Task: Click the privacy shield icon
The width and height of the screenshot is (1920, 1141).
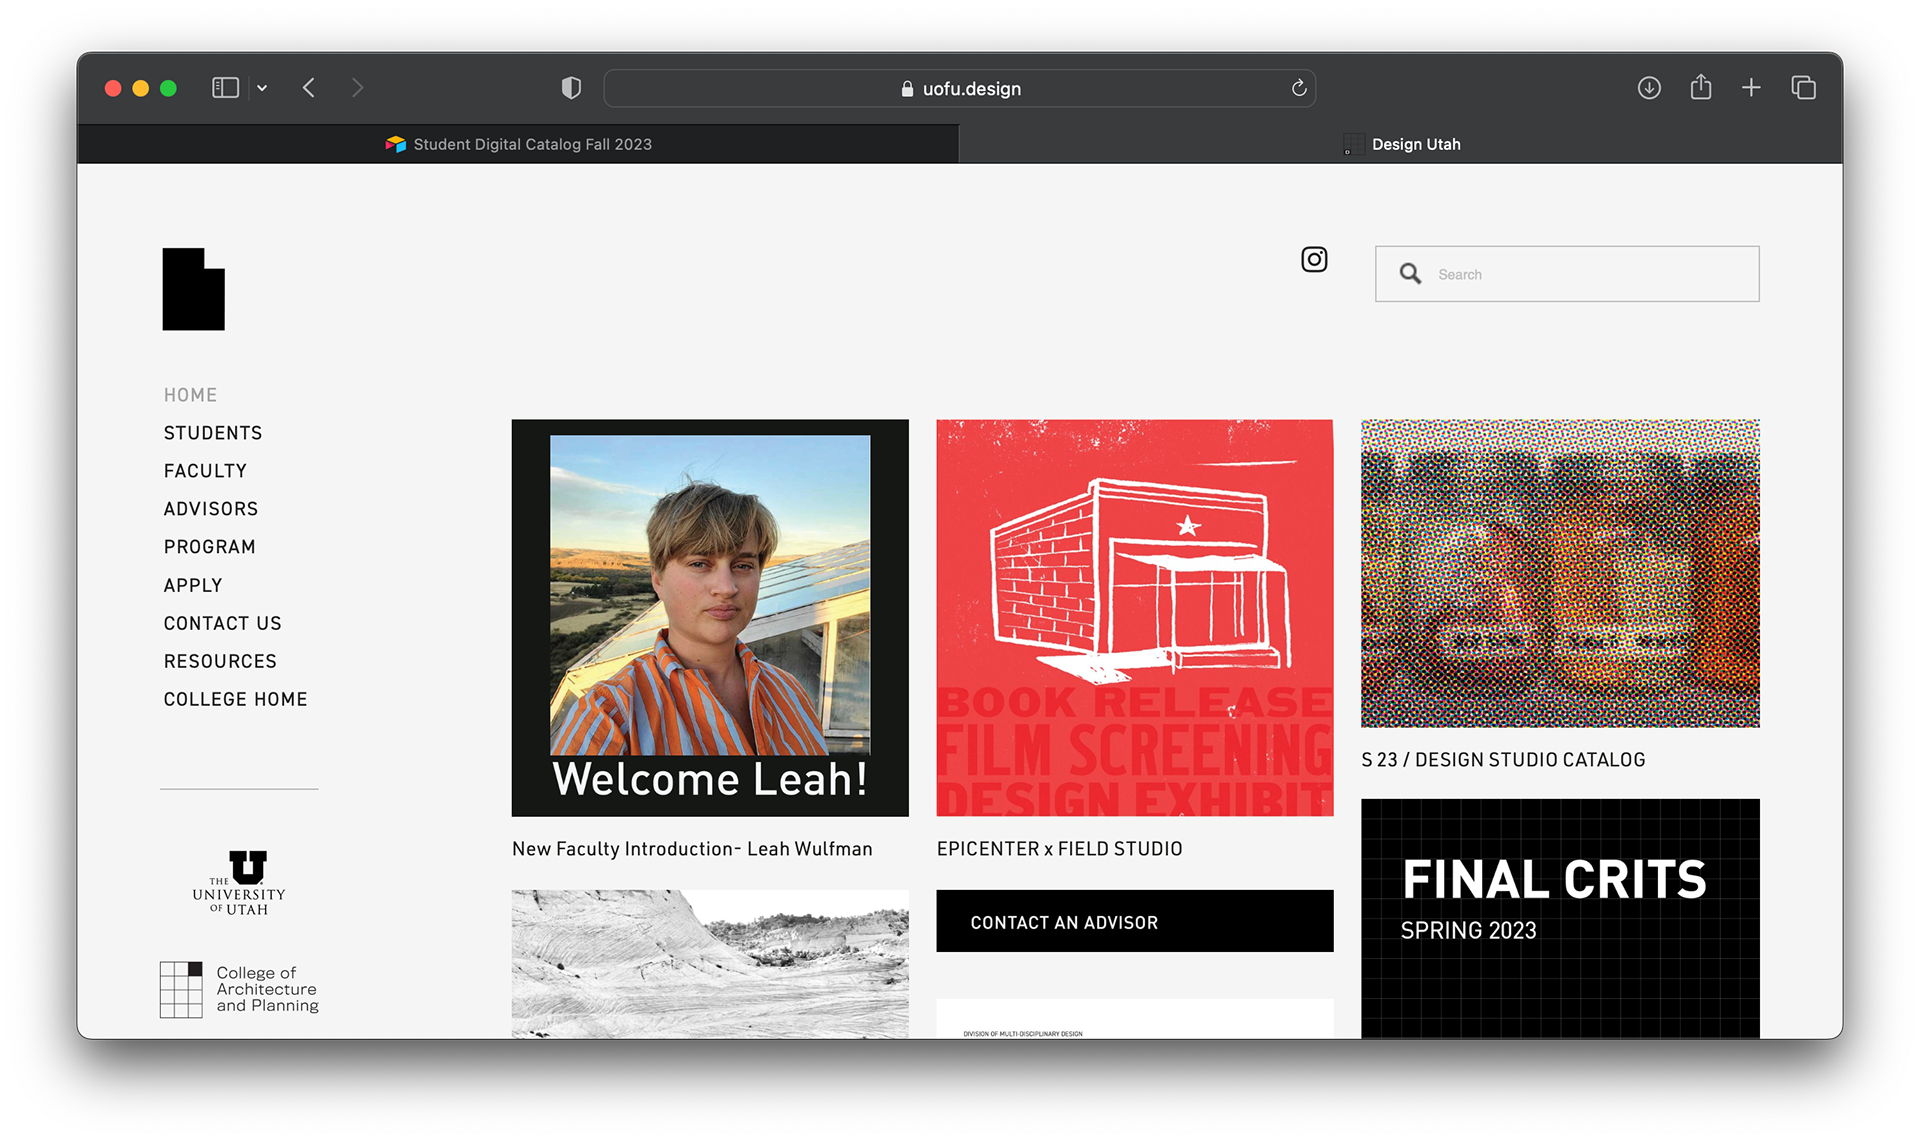Action: click(x=571, y=88)
